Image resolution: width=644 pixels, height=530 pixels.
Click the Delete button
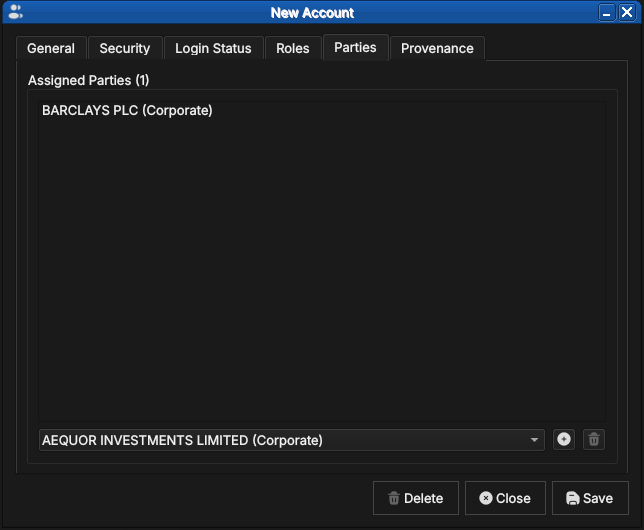pos(416,498)
